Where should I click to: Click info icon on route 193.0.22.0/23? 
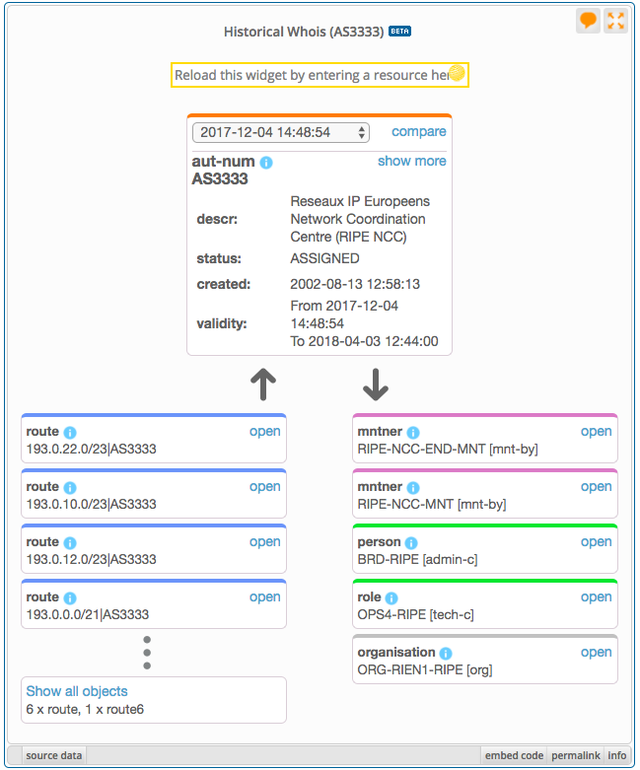[70, 433]
